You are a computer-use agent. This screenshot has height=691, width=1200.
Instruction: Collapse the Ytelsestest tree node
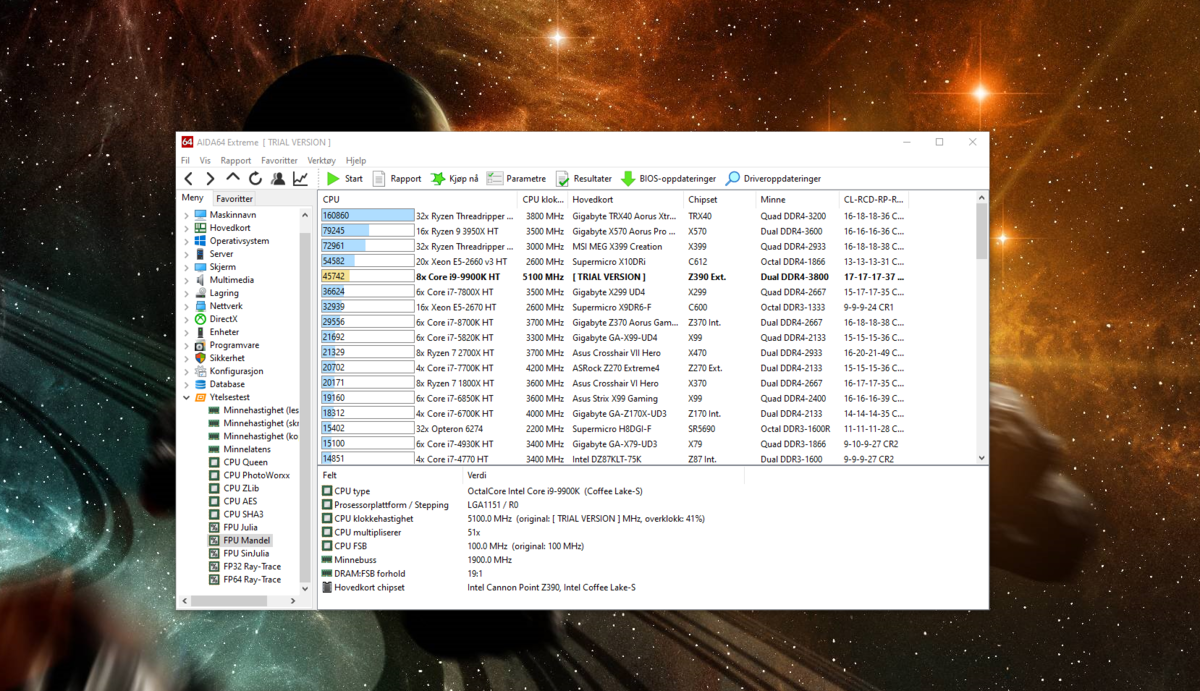pos(186,397)
